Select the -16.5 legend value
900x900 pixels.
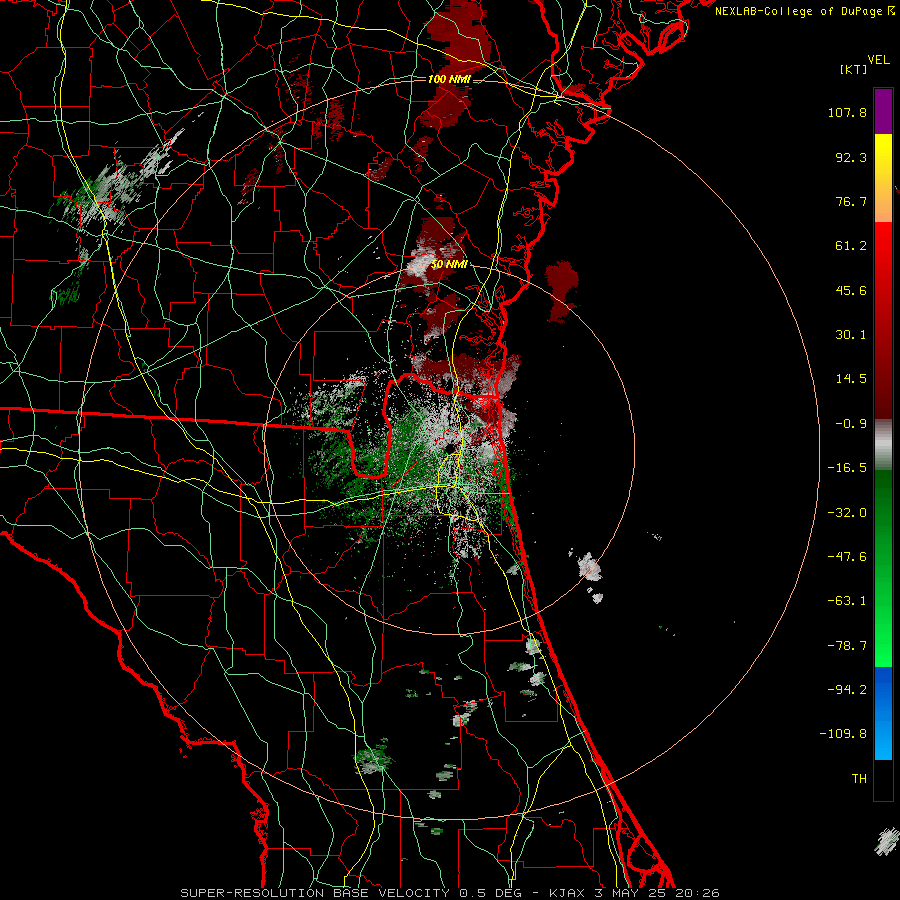[847, 468]
